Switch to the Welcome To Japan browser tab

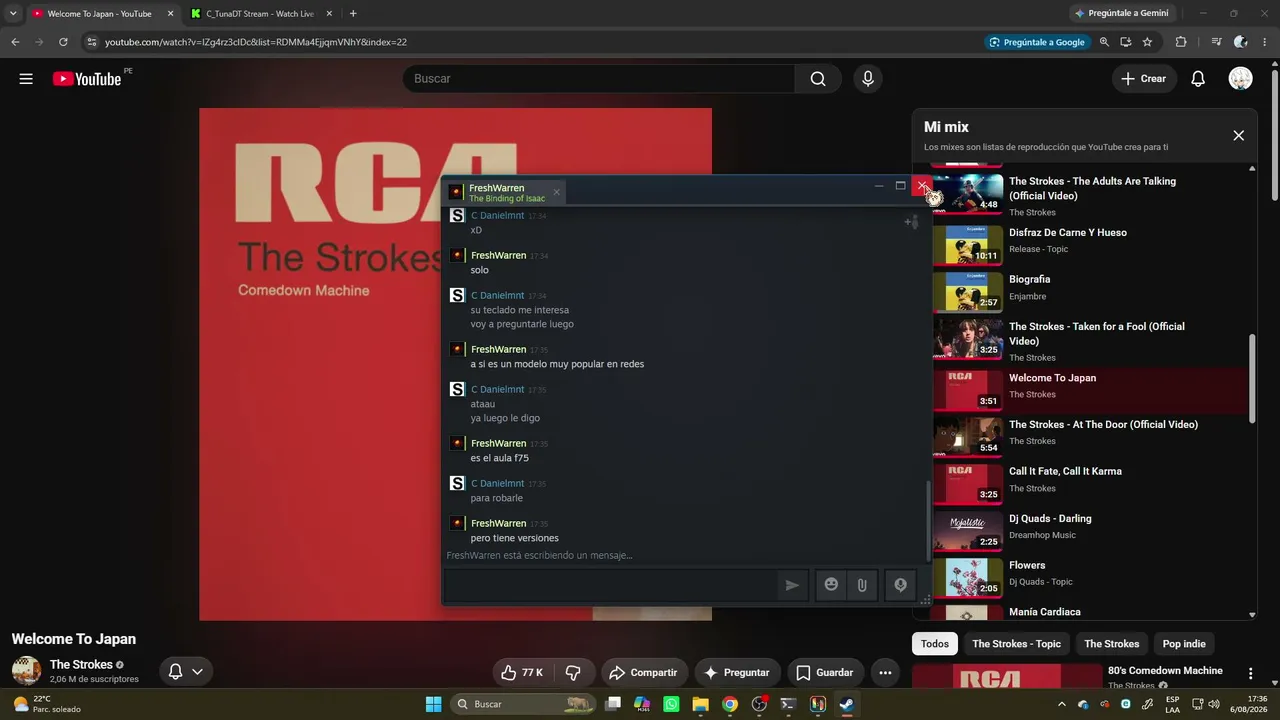[x=100, y=13]
